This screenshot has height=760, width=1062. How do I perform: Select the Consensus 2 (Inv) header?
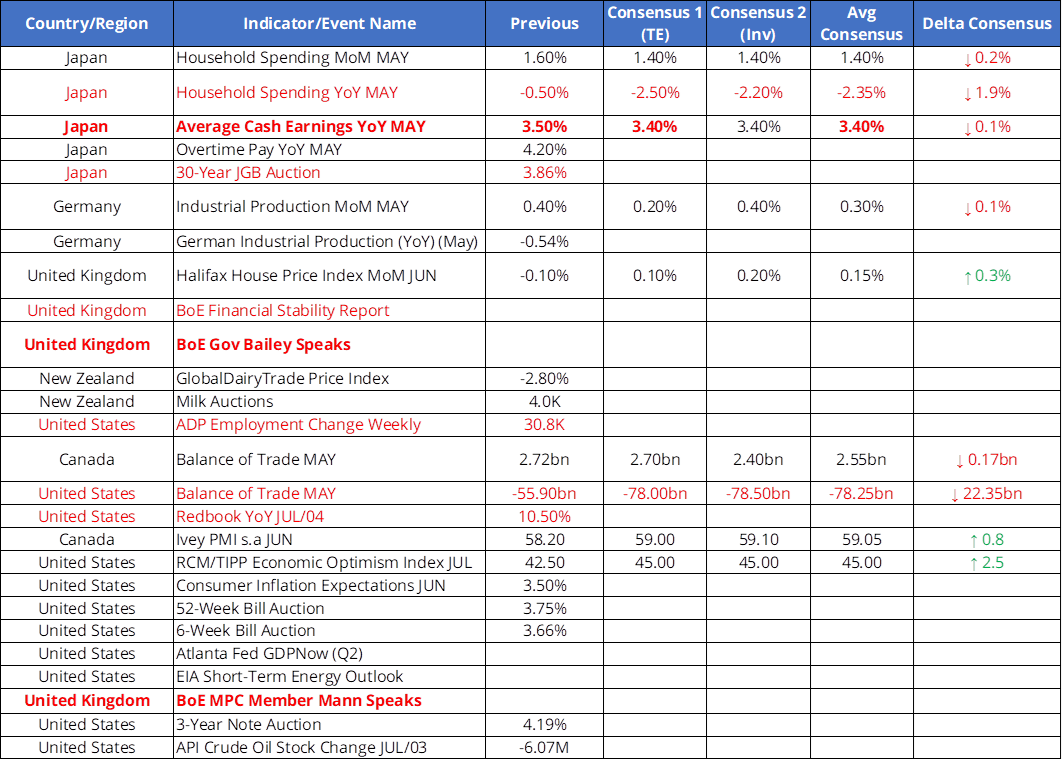759,23
